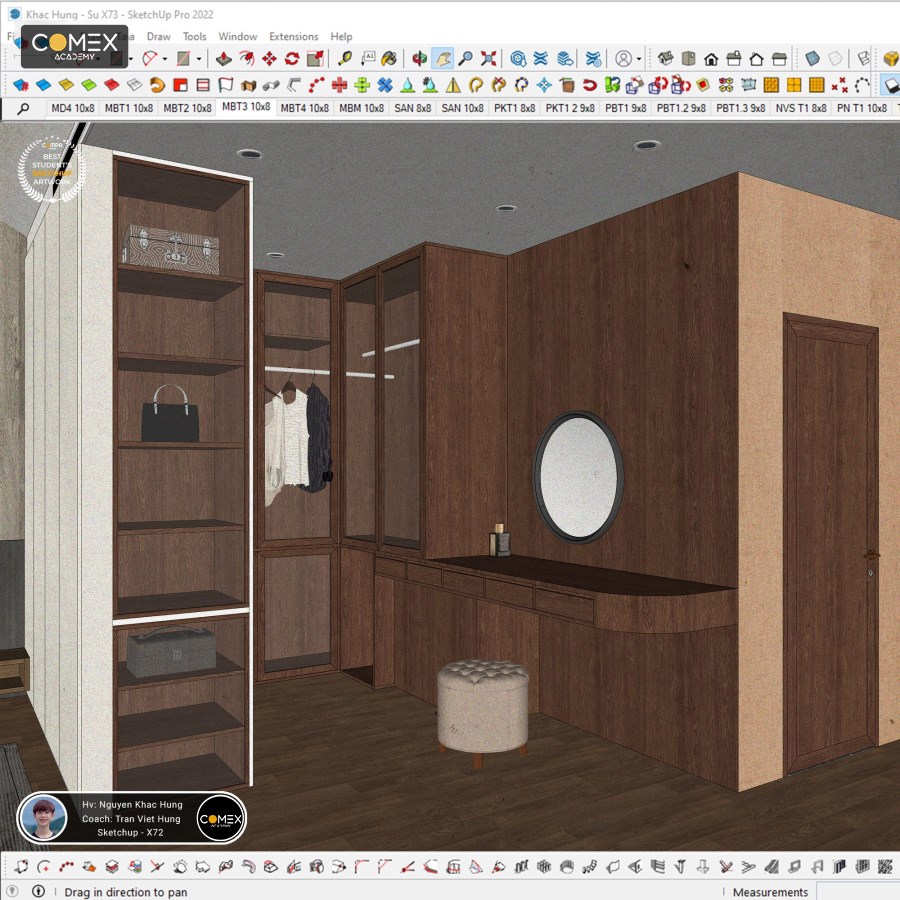Pick the Tape Measure tool
The width and height of the screenshot is (900, 900).
(345, 59)
